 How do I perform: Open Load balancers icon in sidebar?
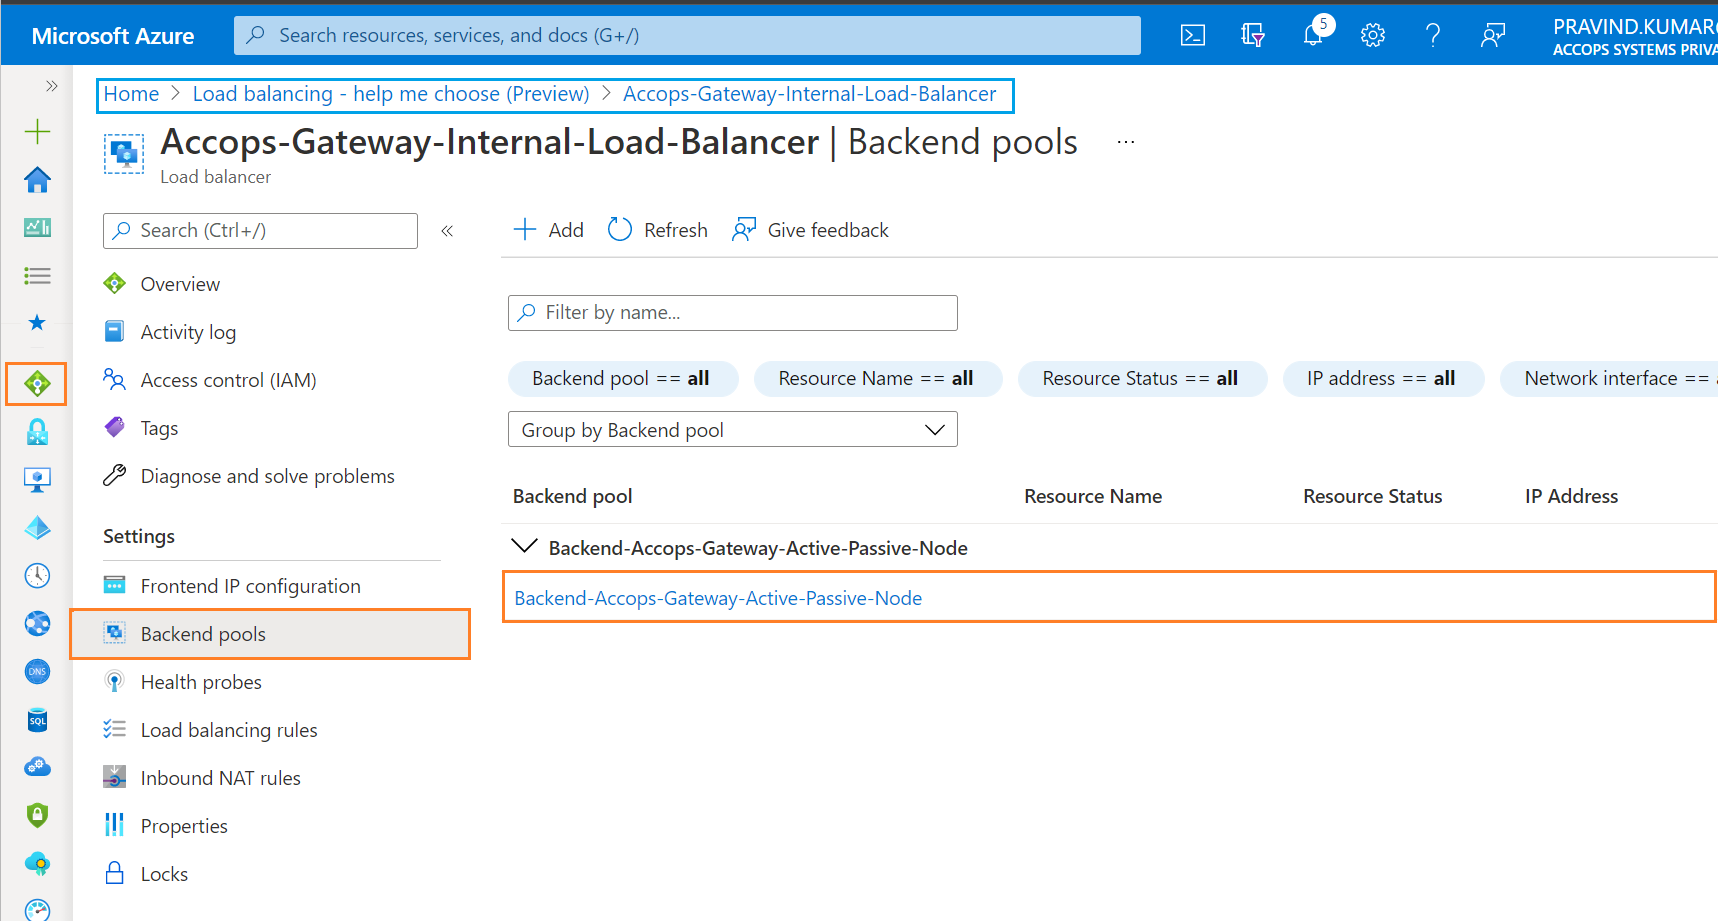[37, 384]
